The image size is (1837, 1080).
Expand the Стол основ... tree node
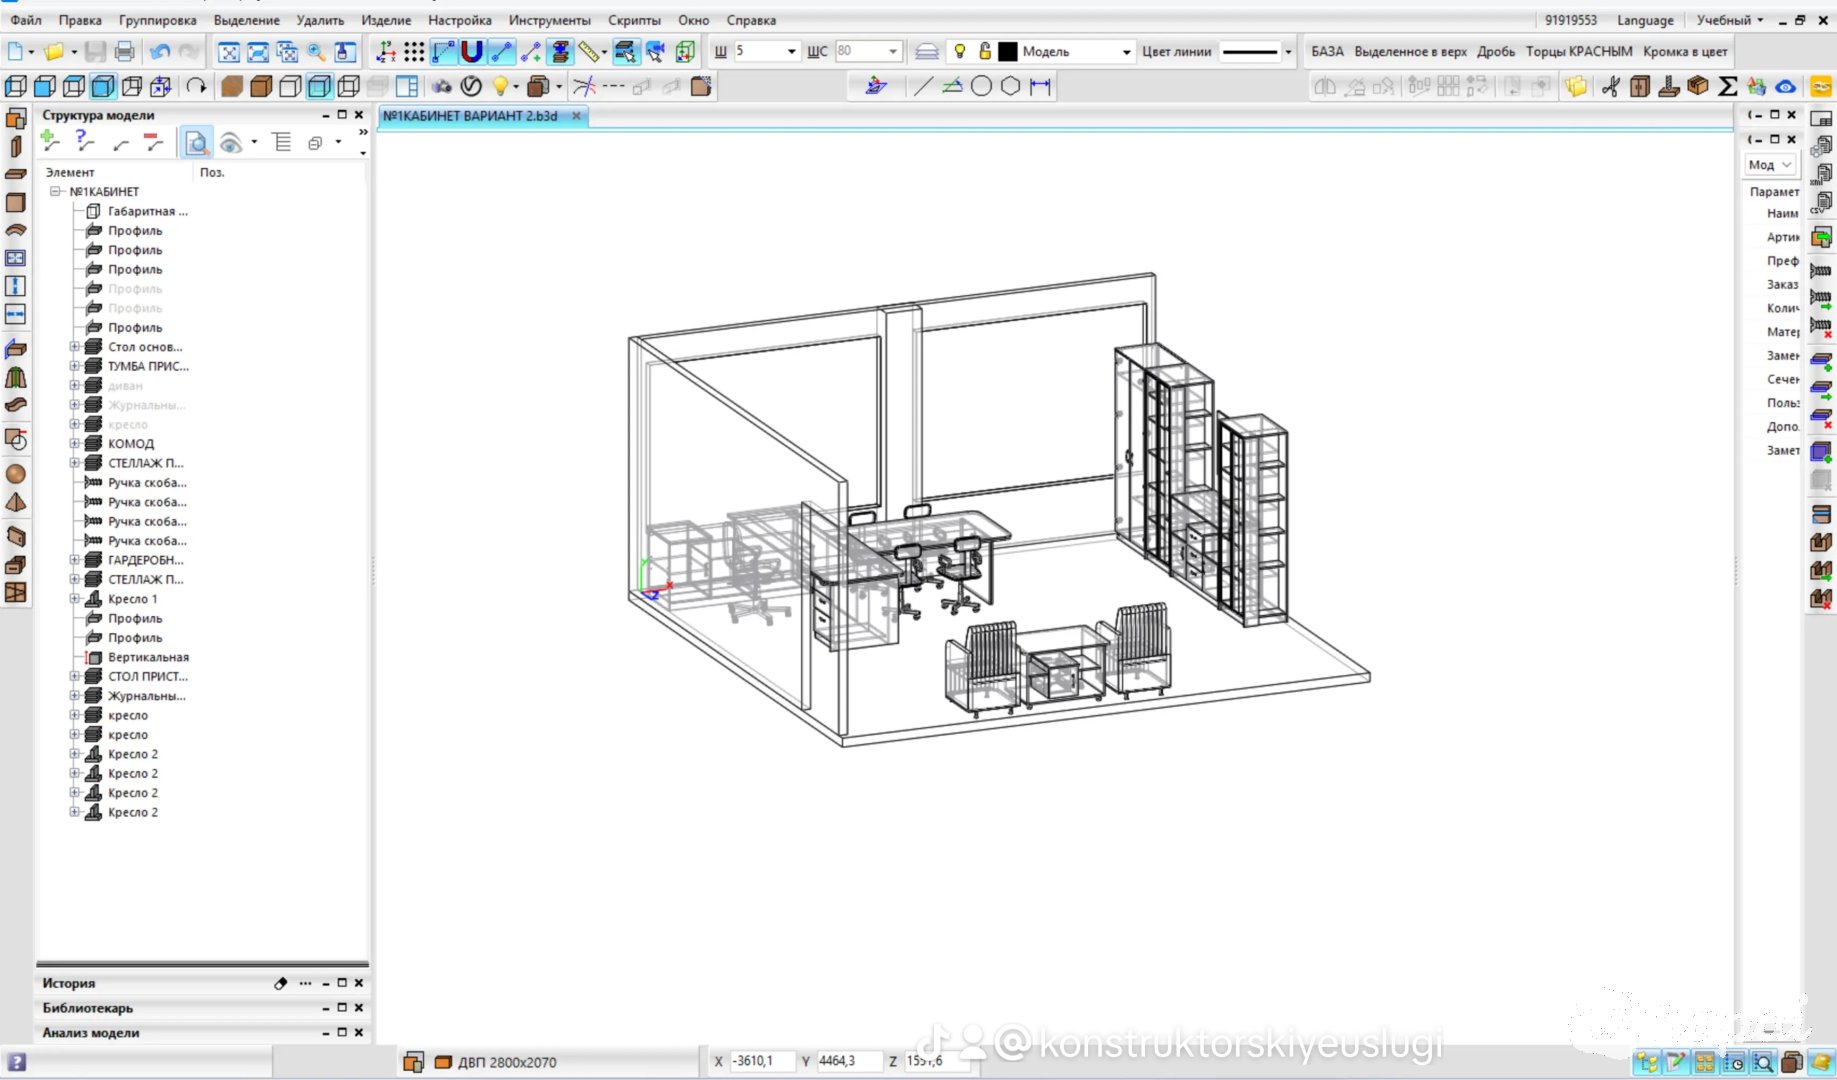74,347
